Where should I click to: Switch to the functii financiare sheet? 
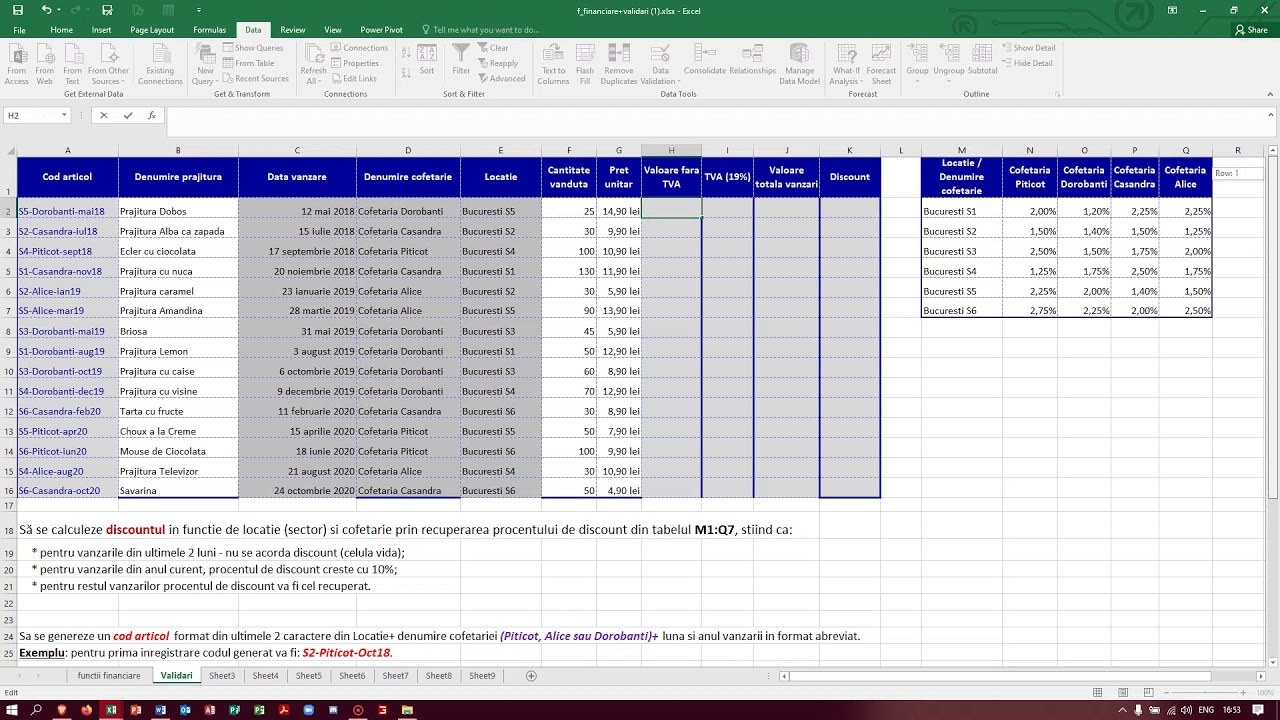coord(109,676)
